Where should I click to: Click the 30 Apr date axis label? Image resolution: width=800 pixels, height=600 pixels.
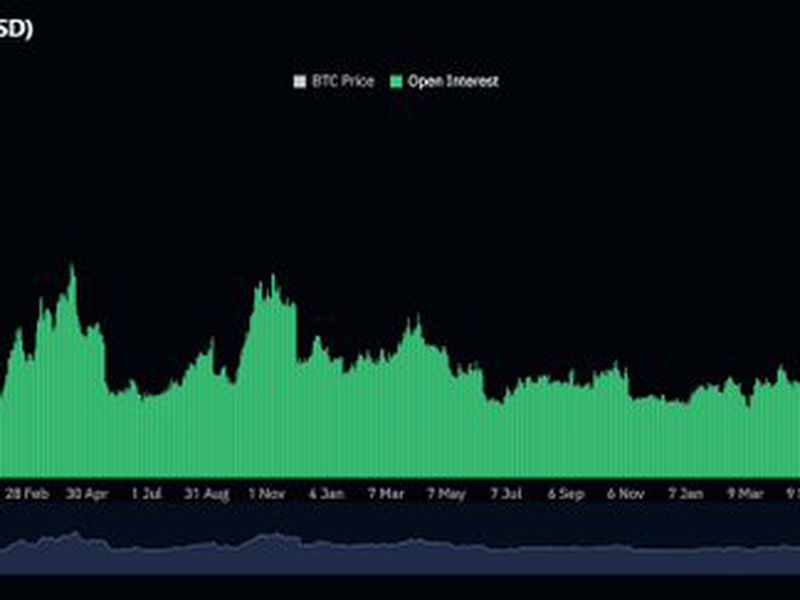(87, 493)
